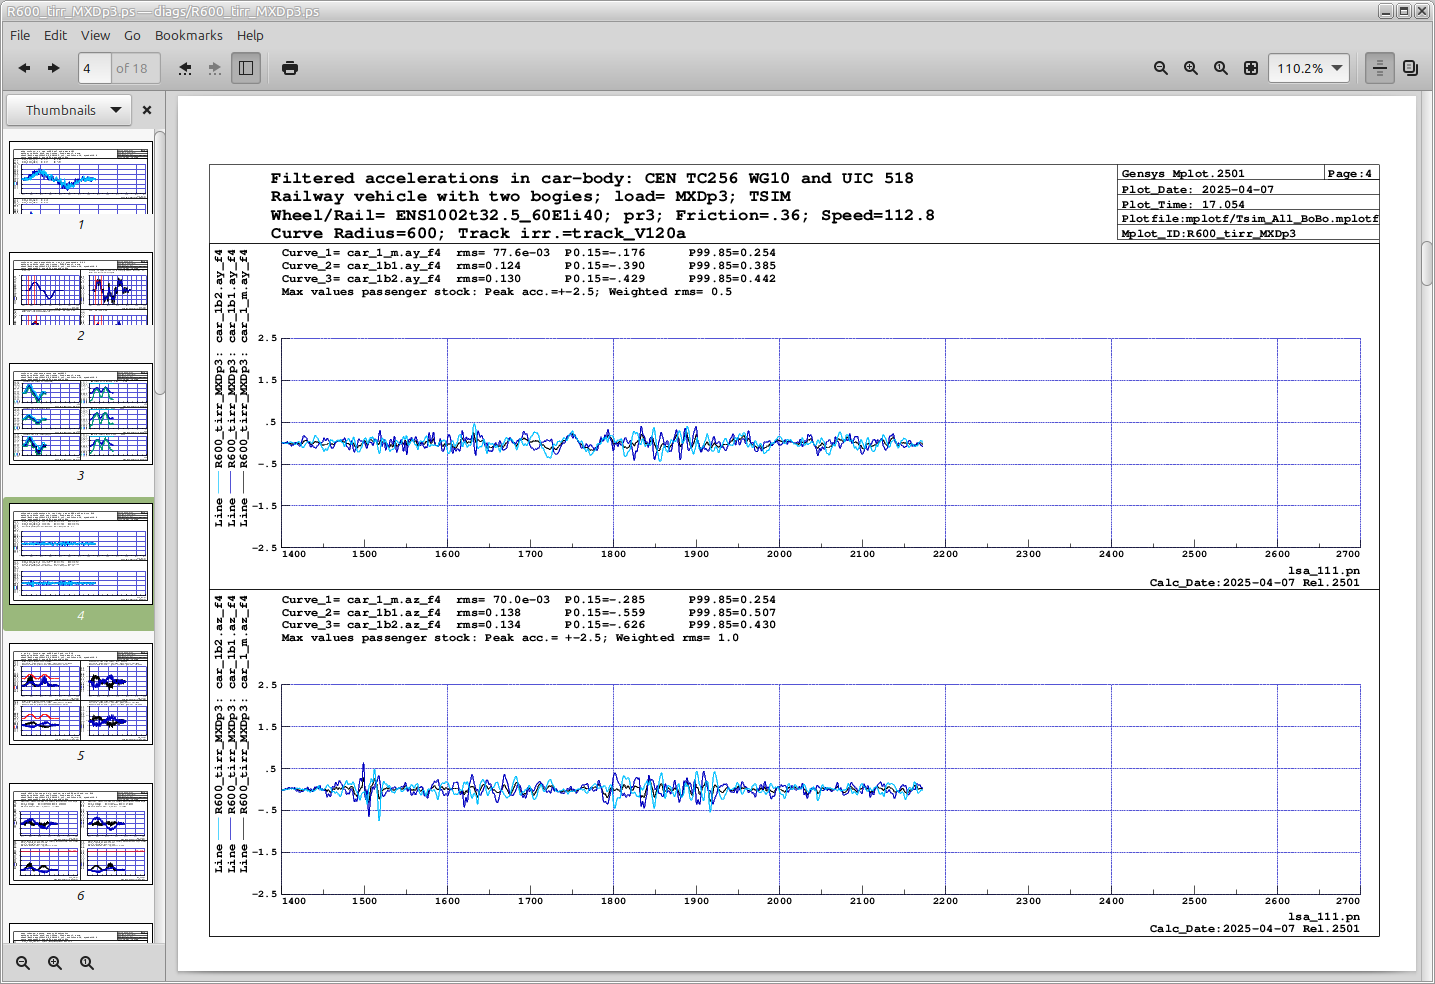
Task: Close the document viewer window
Action: click(1422, 11)
